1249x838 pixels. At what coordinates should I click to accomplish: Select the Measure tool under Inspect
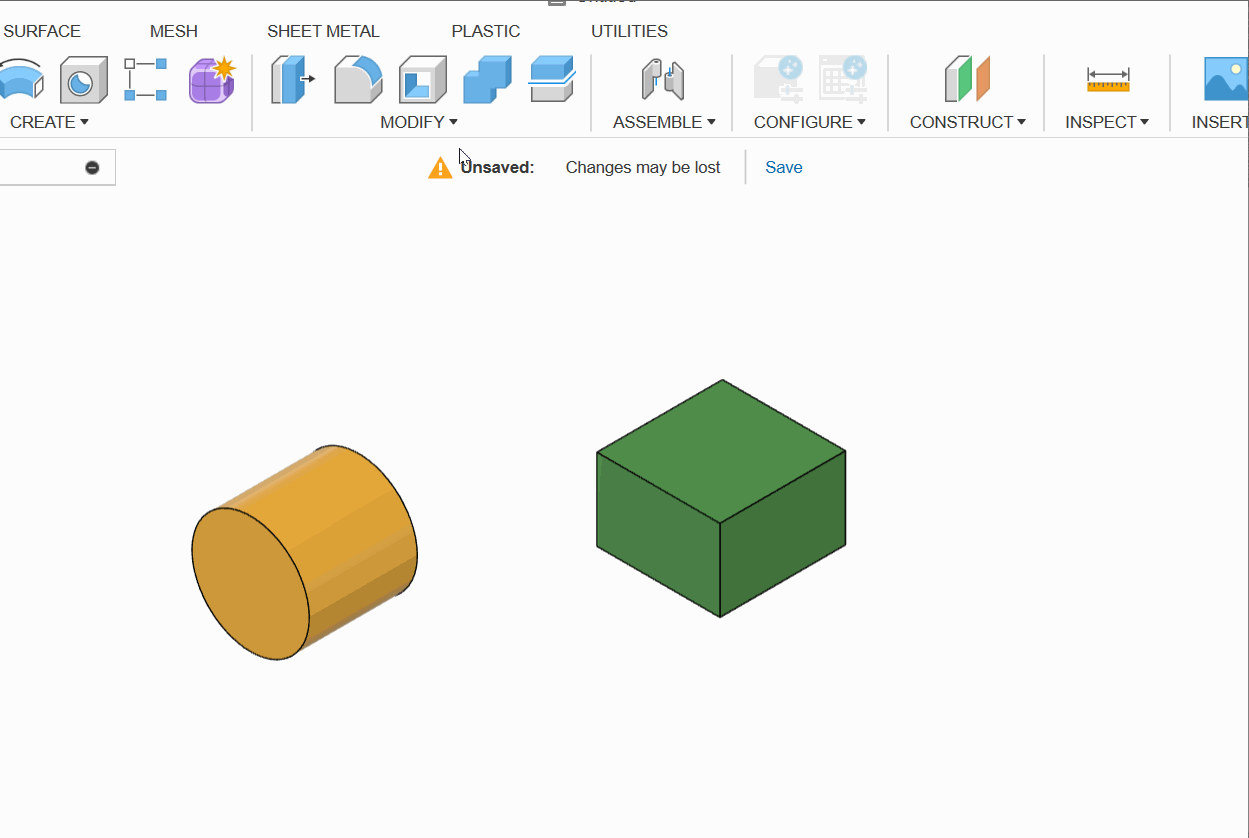1107,80
